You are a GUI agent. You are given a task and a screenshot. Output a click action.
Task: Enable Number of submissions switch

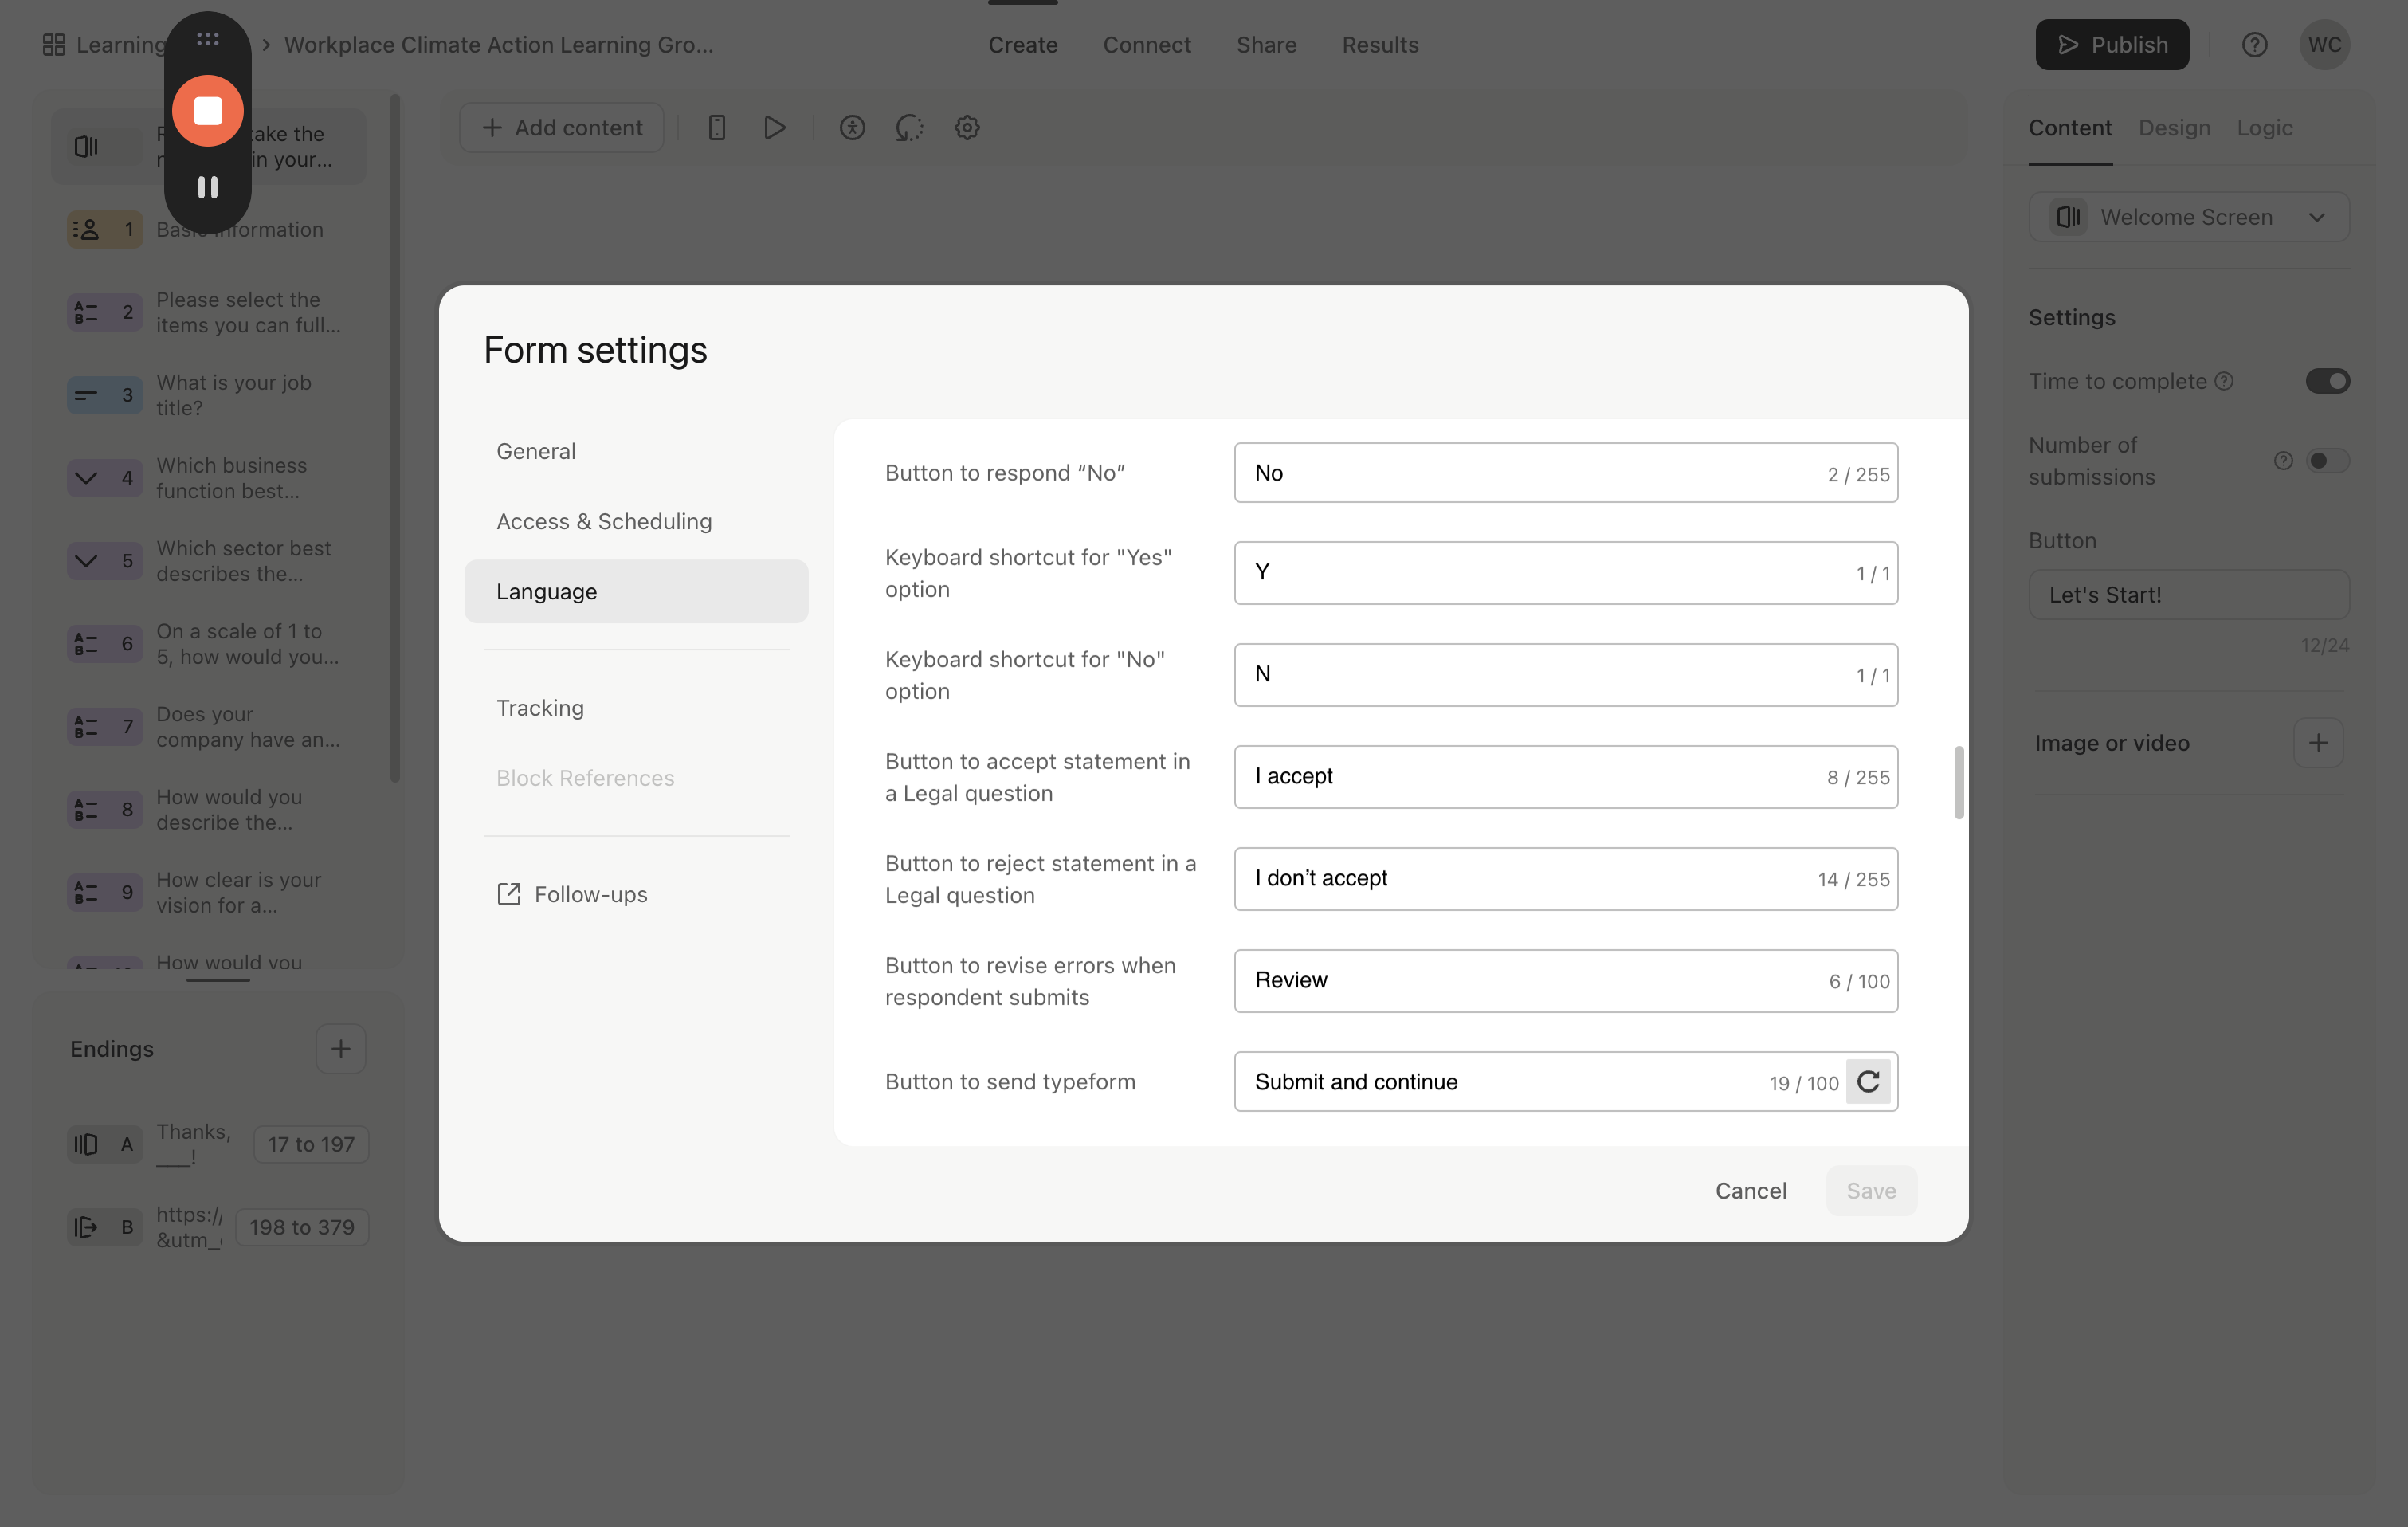point(2327,461)
